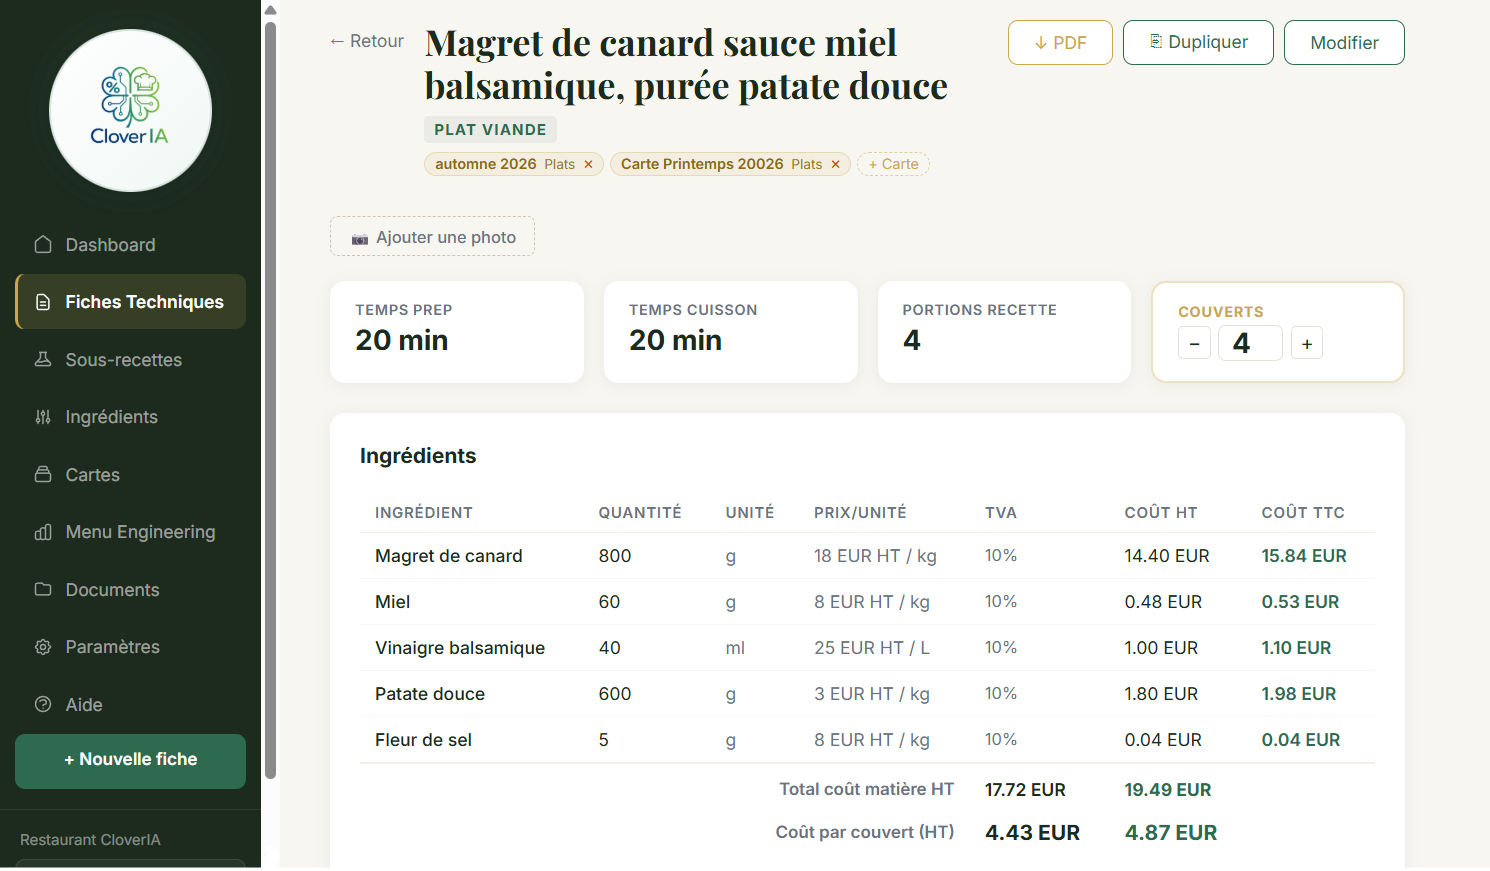Select the Fleur de sel ingredient

[423, 740]
